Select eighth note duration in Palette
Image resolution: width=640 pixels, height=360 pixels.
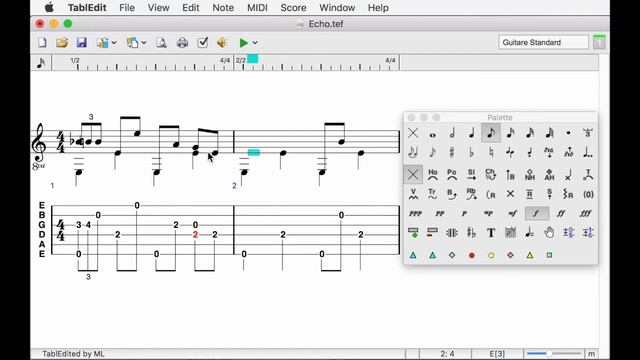click(491, 133)
